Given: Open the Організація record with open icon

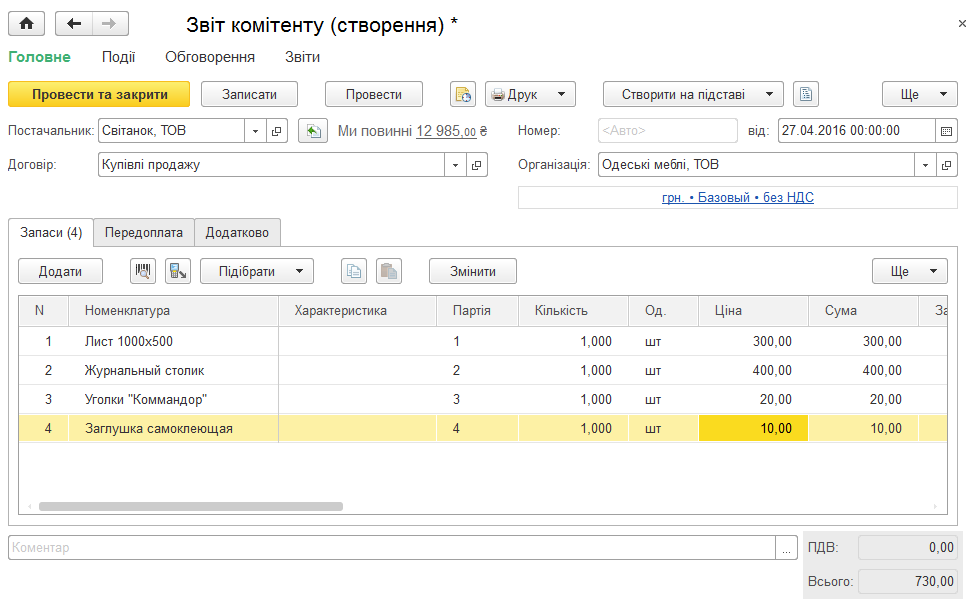Looking at the screenshot, I should (947, 165).
